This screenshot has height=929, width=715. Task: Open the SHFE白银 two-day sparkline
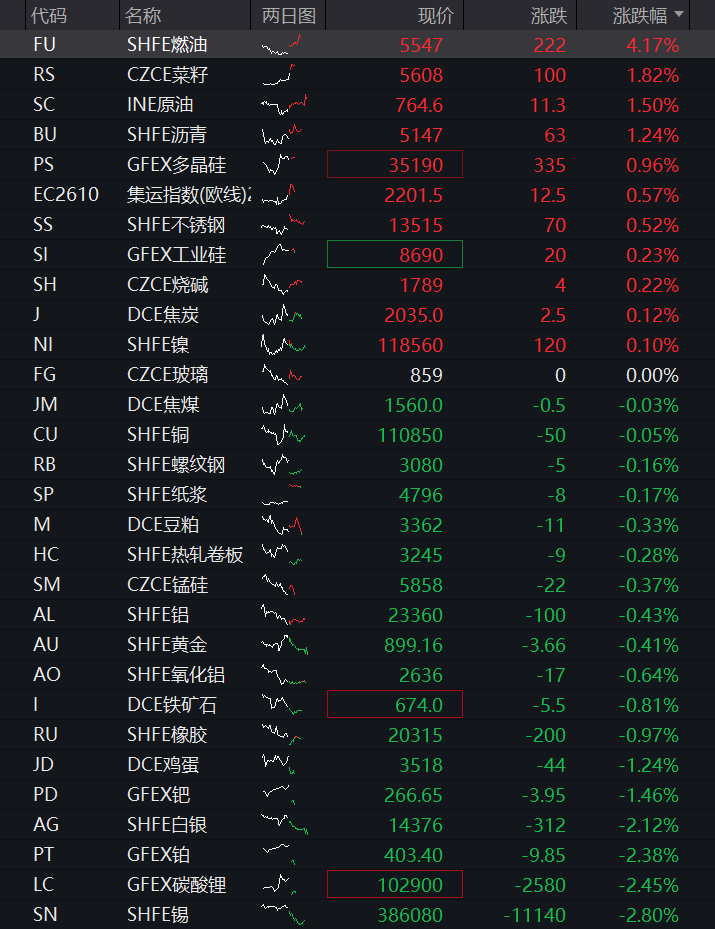pyautogui.click(x=284, y=825)
